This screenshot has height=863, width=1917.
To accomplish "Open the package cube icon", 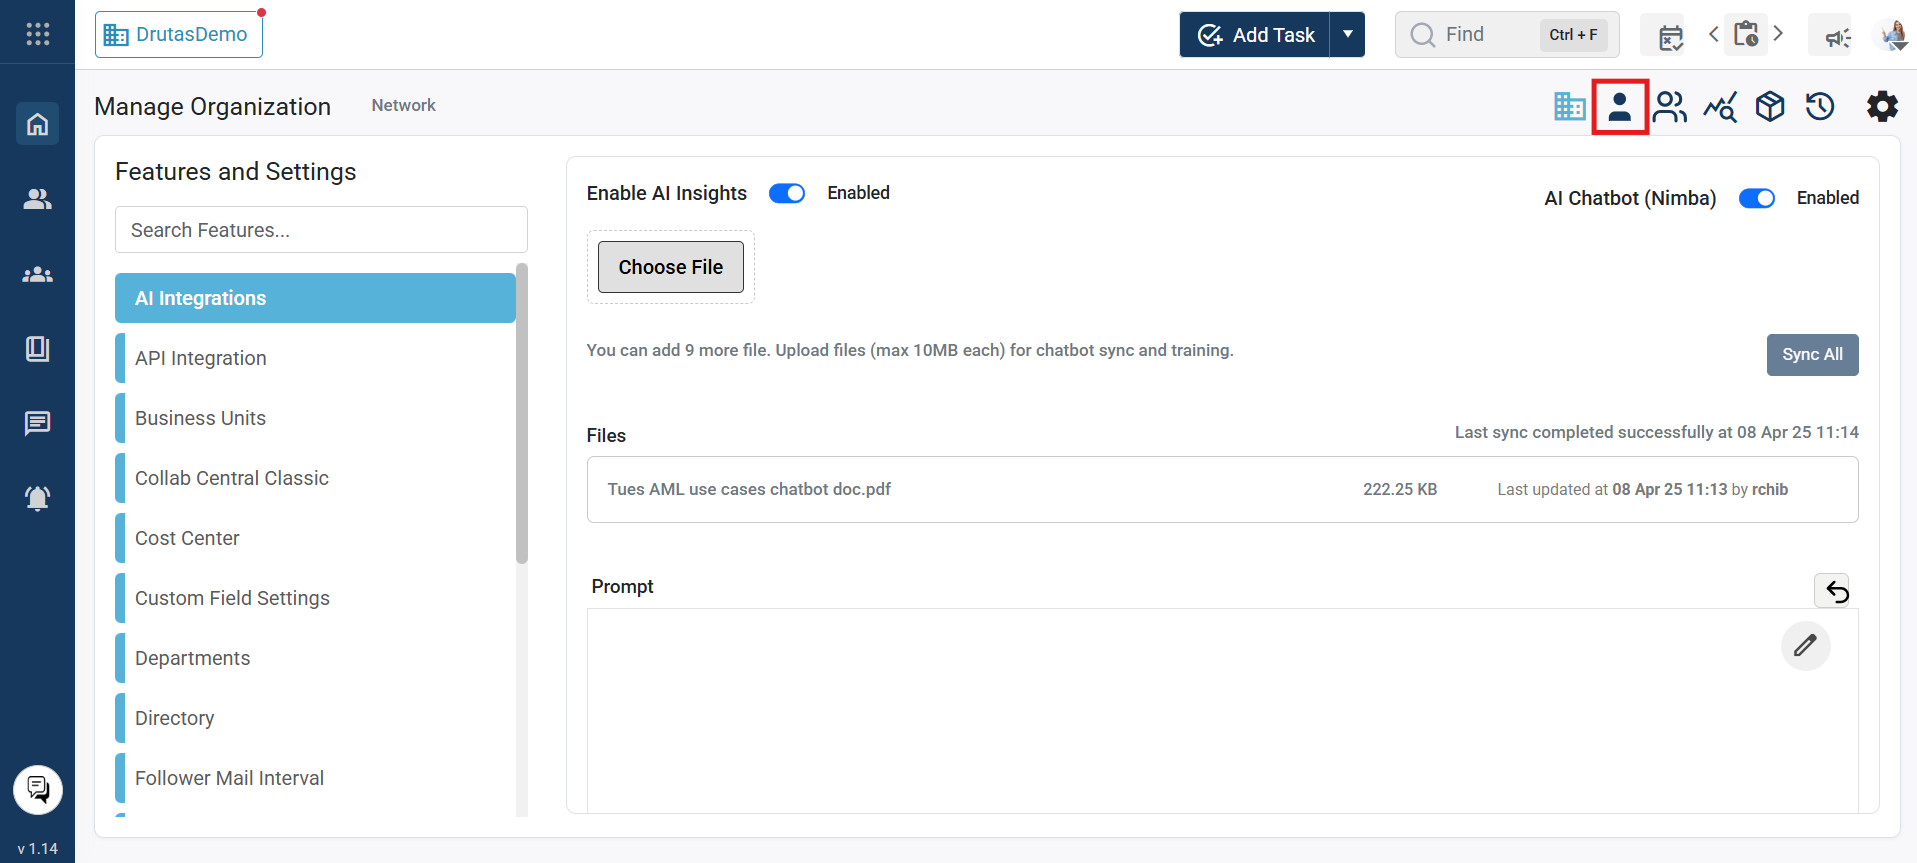I will [x=1769, y=106].
